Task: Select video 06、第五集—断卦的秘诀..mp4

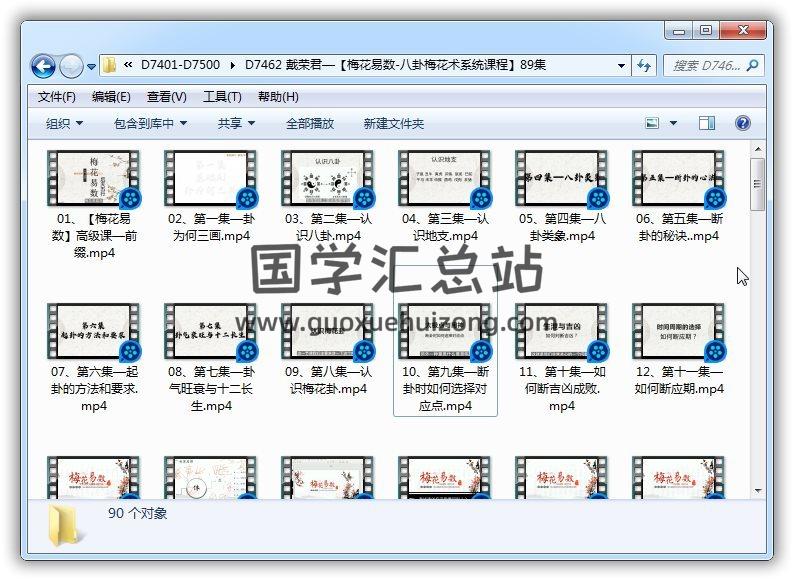Action: coord(679,197)
